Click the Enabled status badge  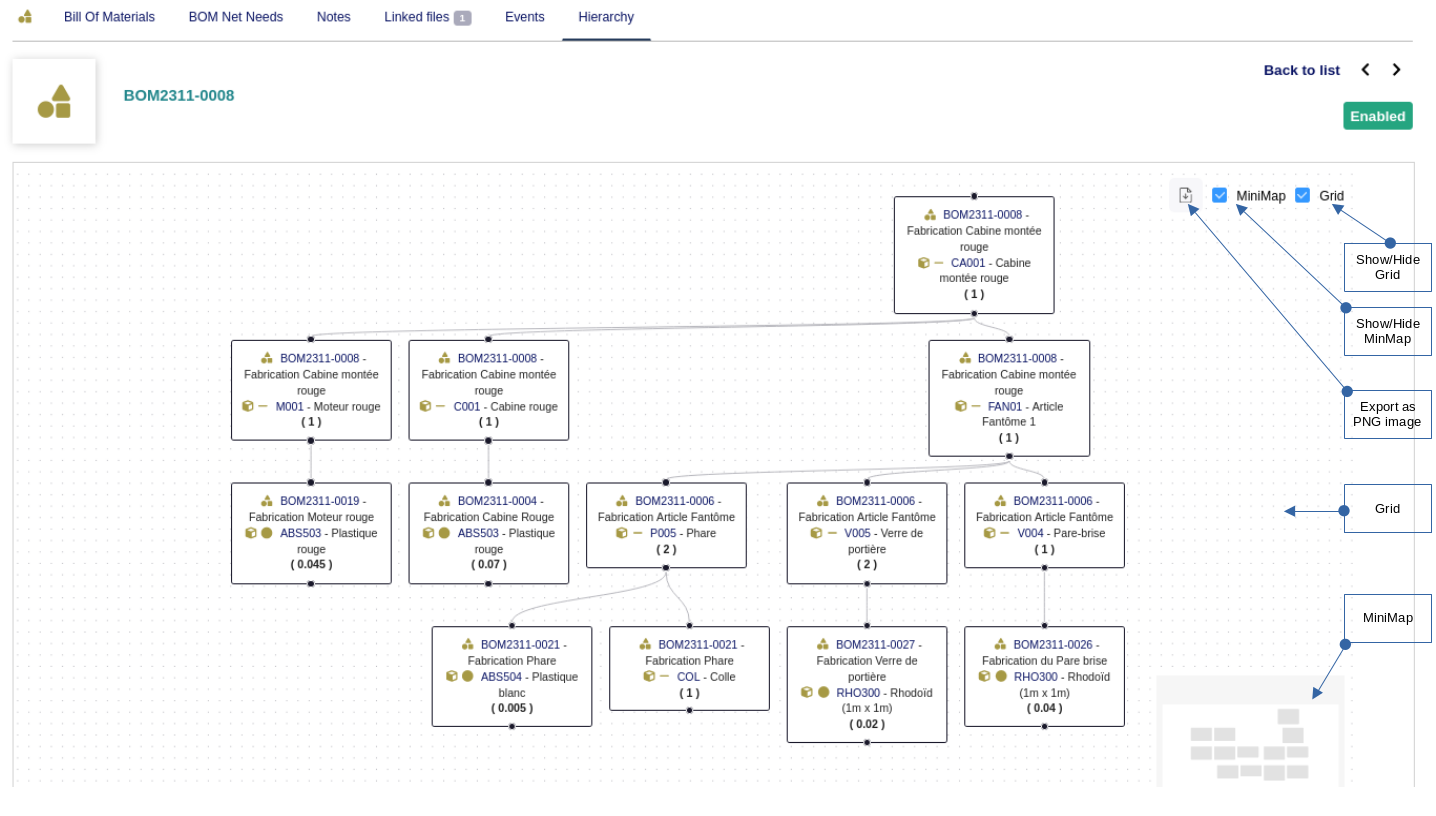(x=1377, y=116)
